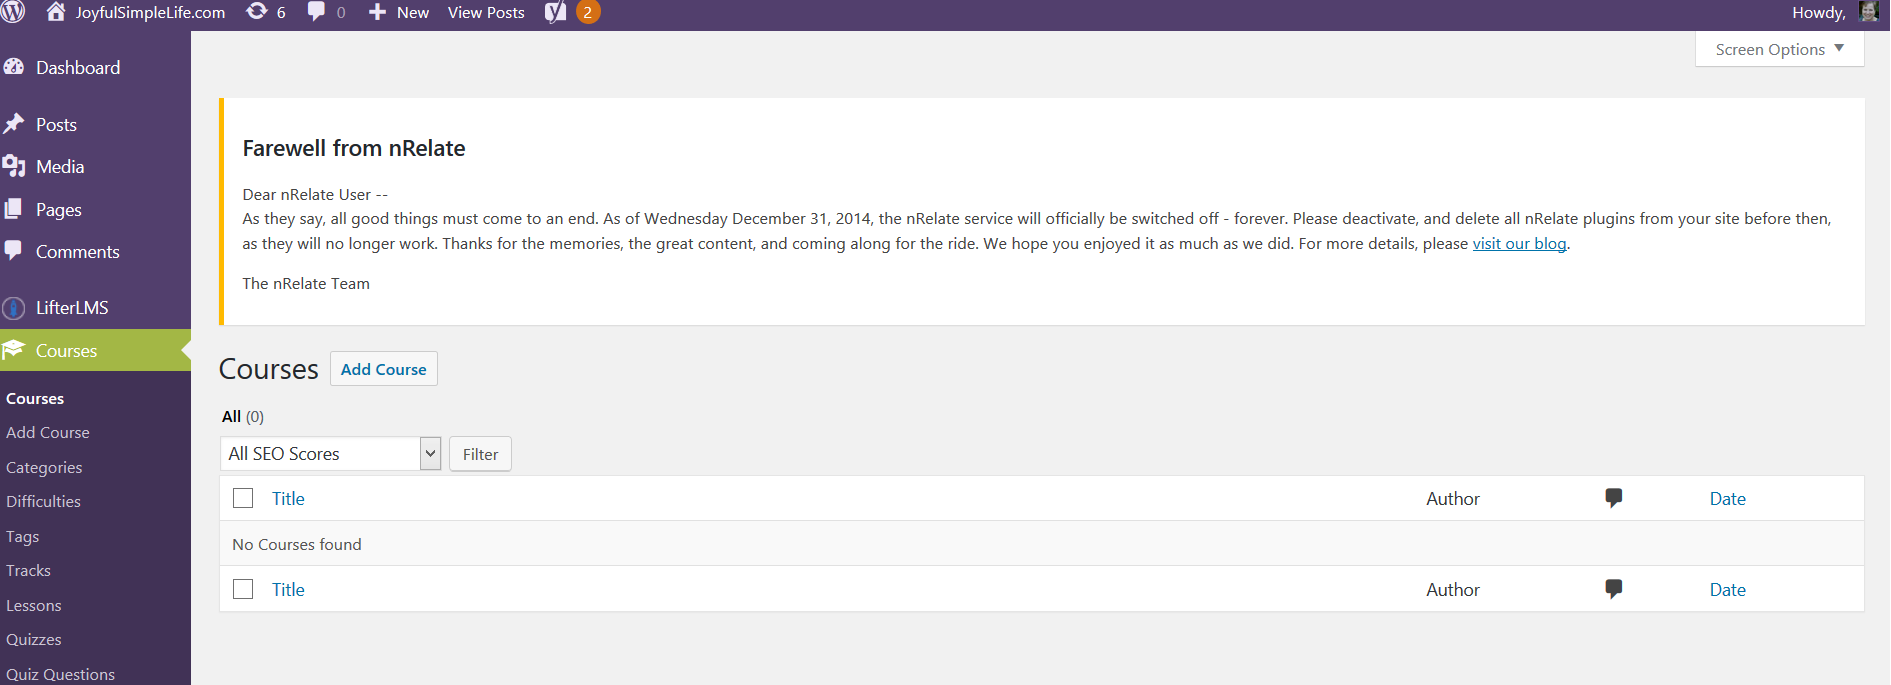Expand the All SEO Scores dropdown

click(x=330, y=454)
